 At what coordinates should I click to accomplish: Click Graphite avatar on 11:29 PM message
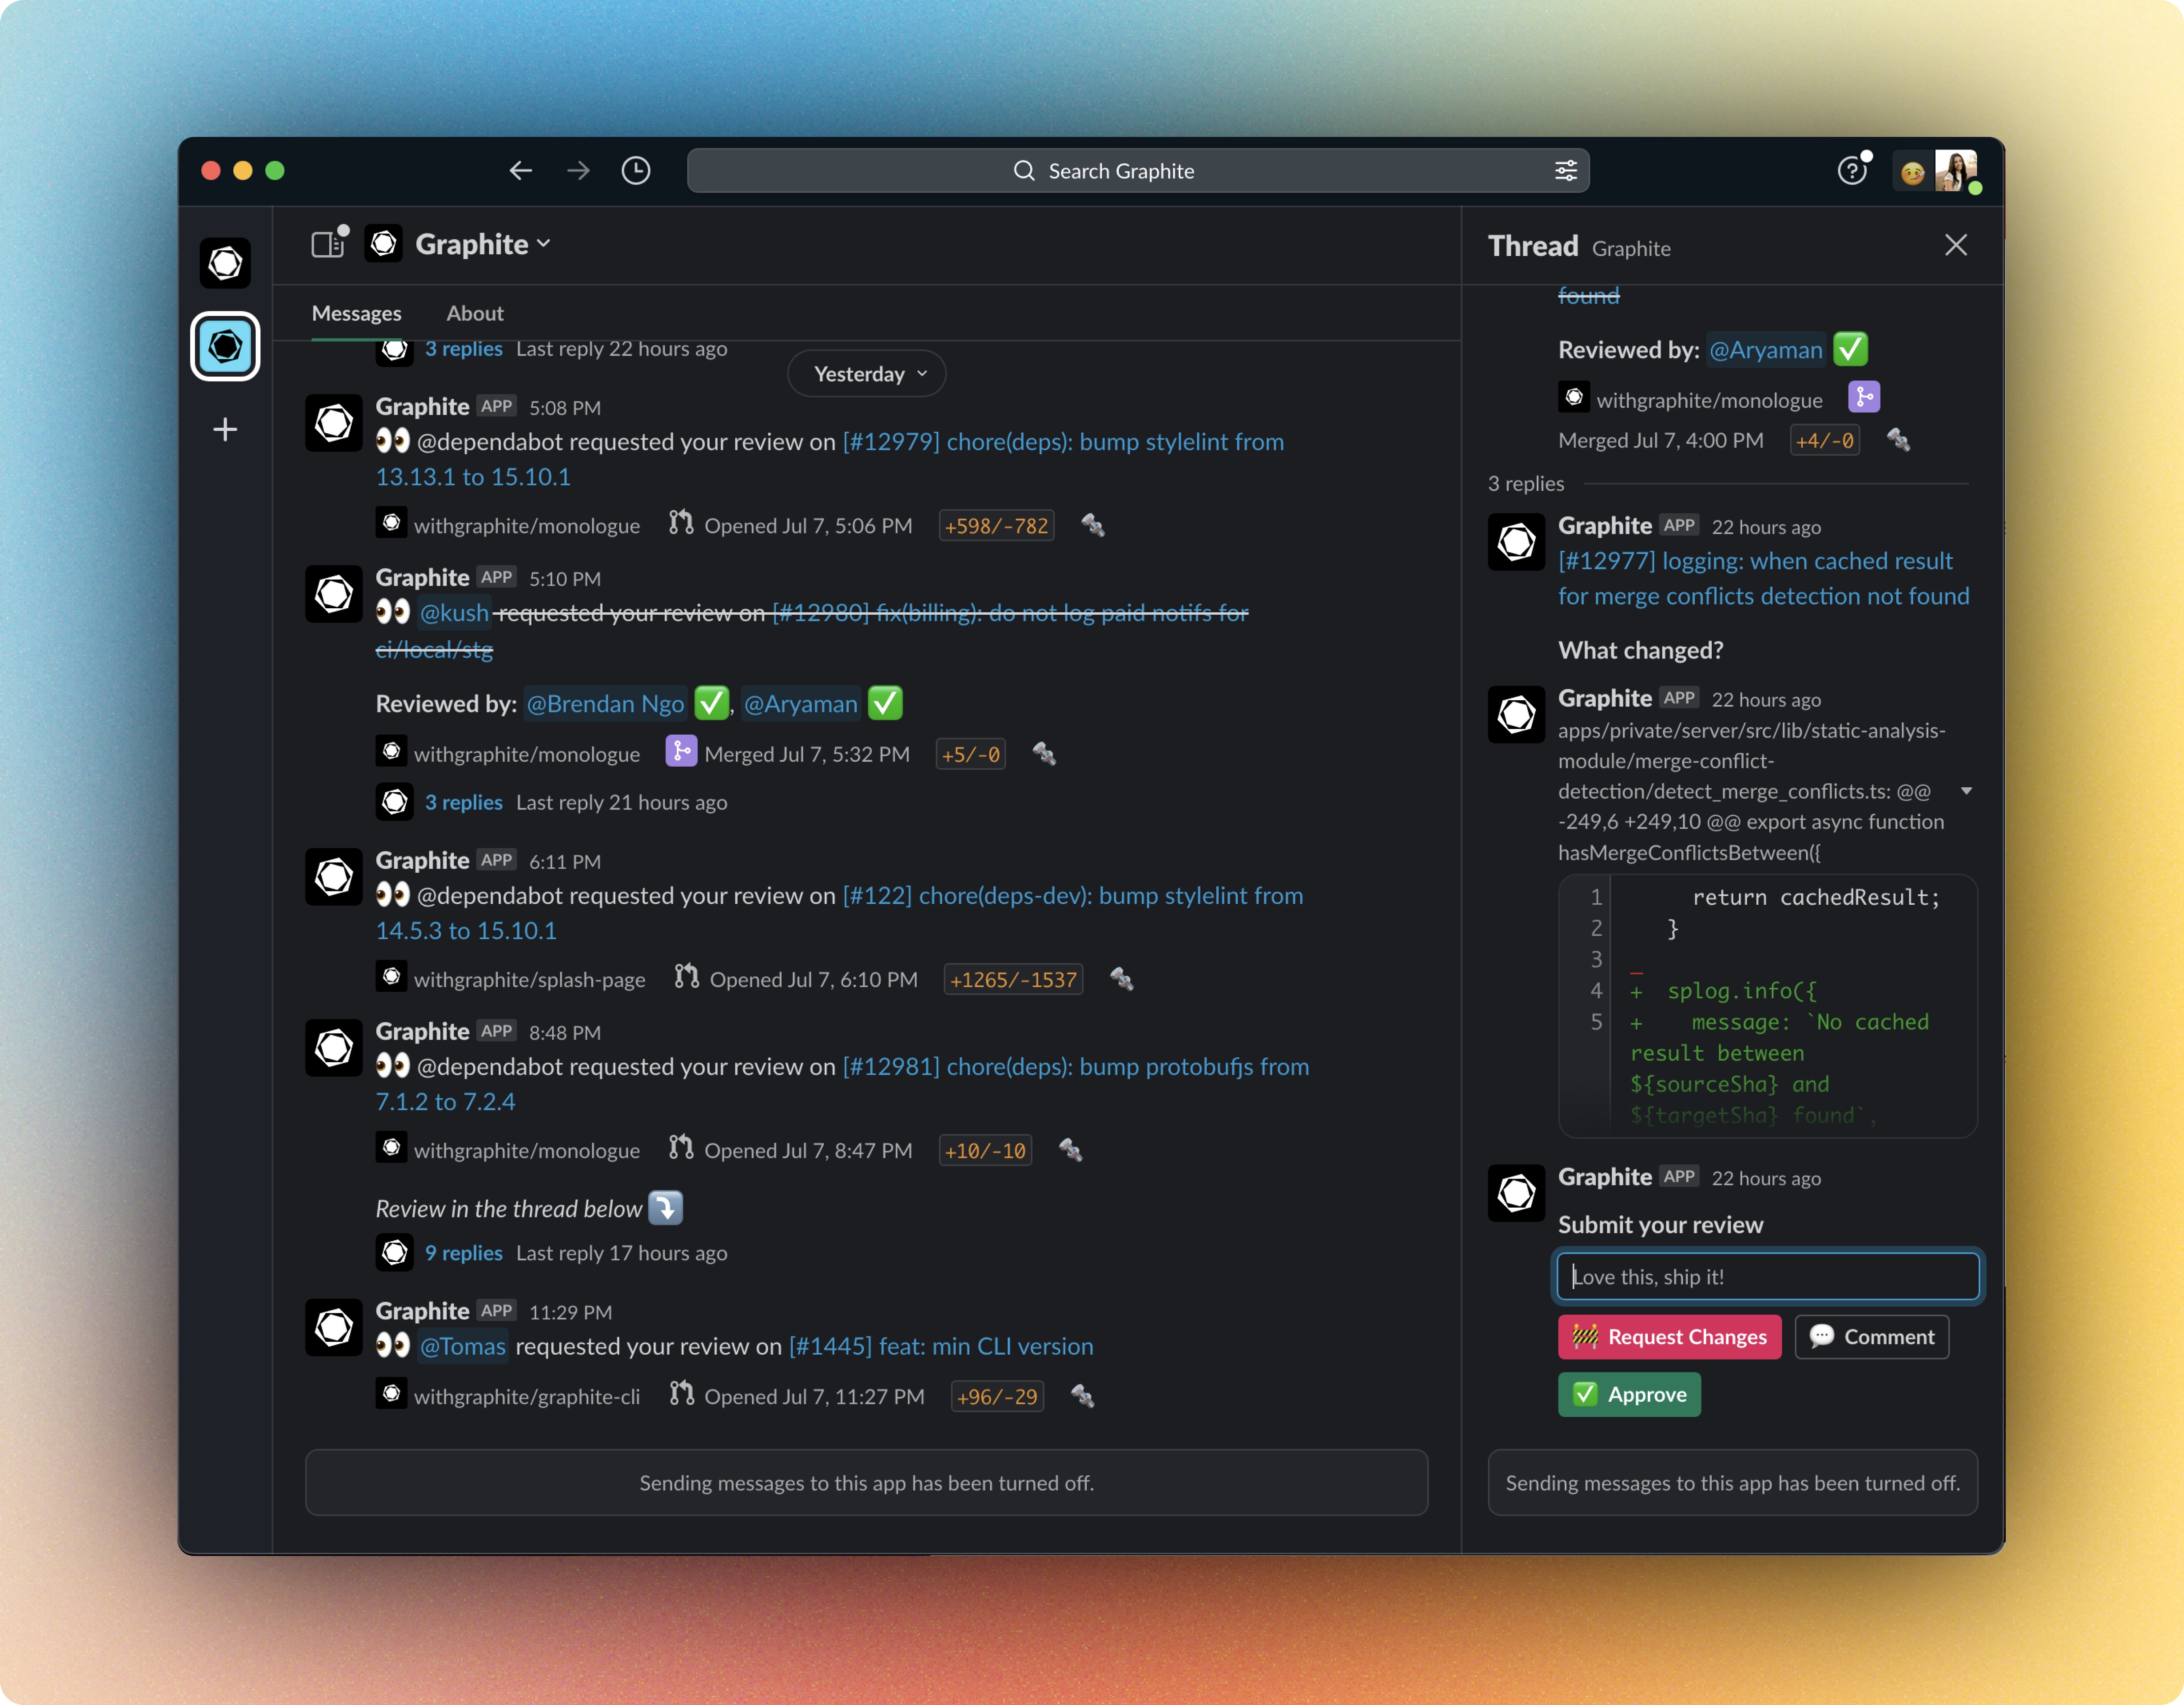pos(334,1328)
